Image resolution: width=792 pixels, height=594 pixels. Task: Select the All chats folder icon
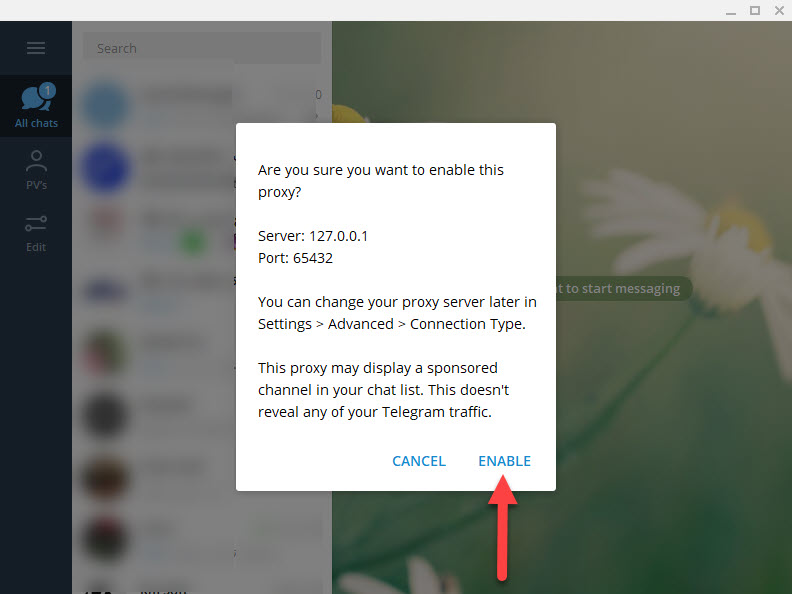[x=36, y=98]
